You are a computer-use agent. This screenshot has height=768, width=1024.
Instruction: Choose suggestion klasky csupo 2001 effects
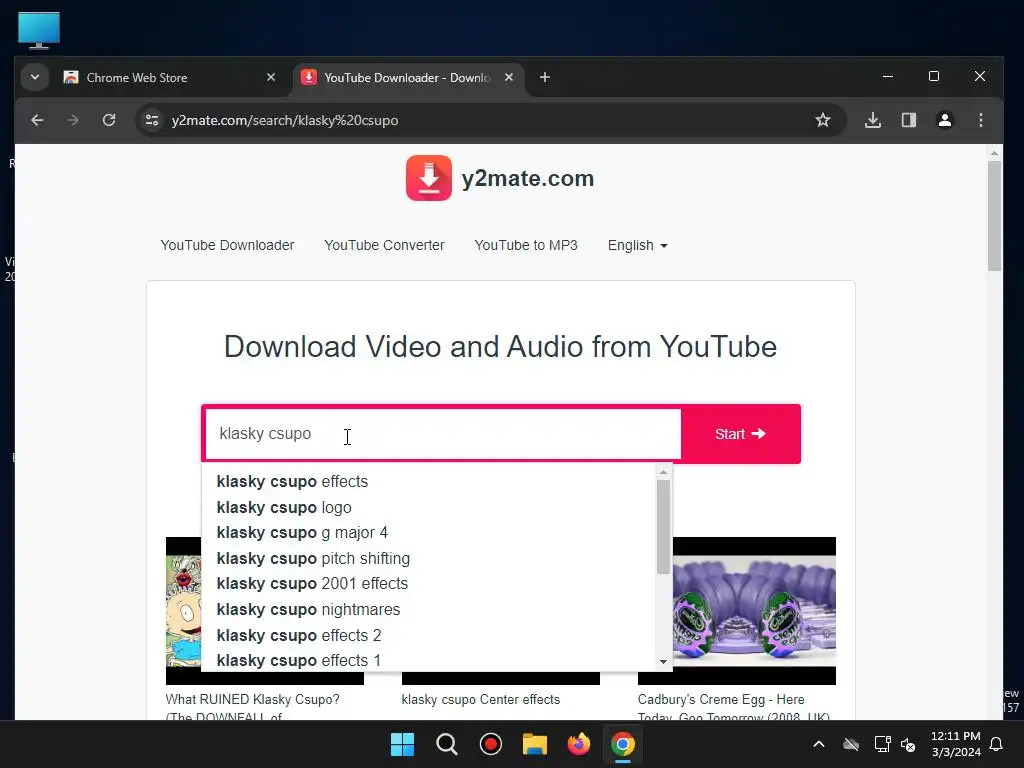[312, 584]
